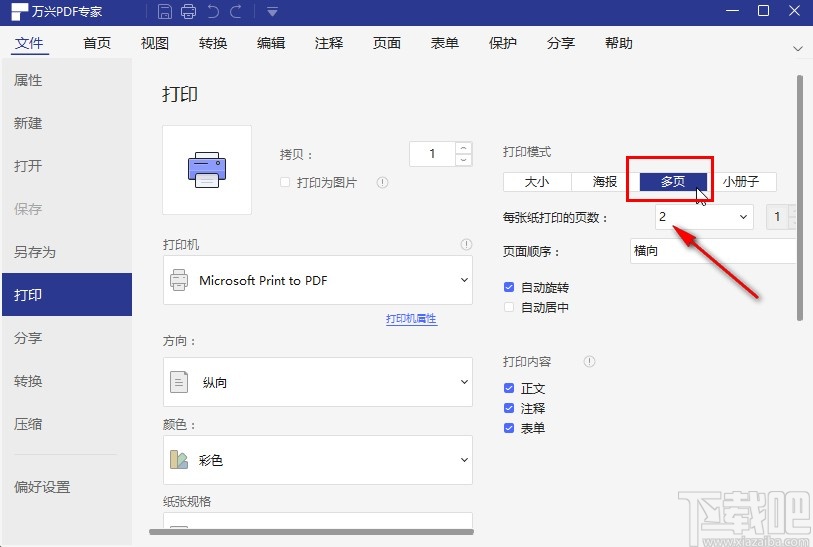Switch to the 分享 ribbon tab
Screen dimensions: 813x547
point(561,43)
